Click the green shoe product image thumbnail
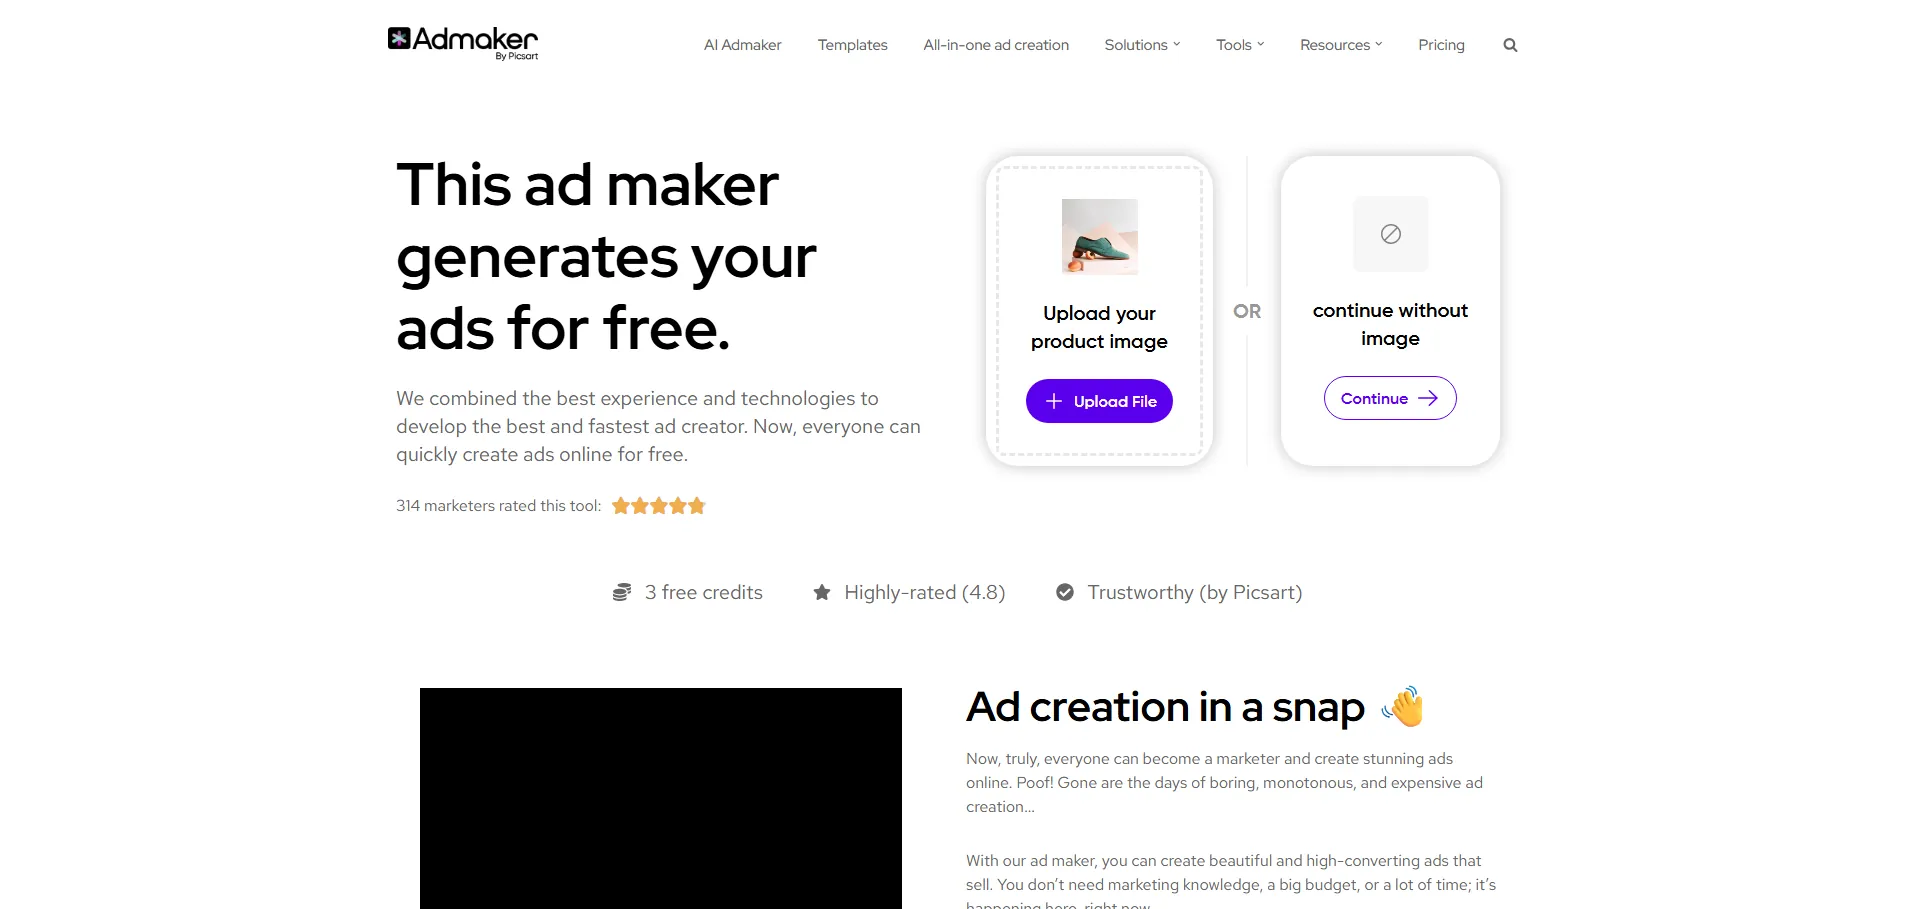The image size is (1916, 909). 1099,236
